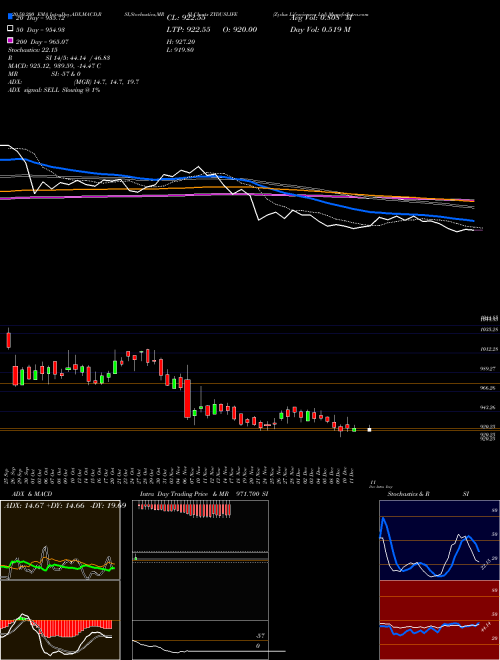
Task: Click the white 50 Day EMA legend swatch
Action: (x=10, y=29)
